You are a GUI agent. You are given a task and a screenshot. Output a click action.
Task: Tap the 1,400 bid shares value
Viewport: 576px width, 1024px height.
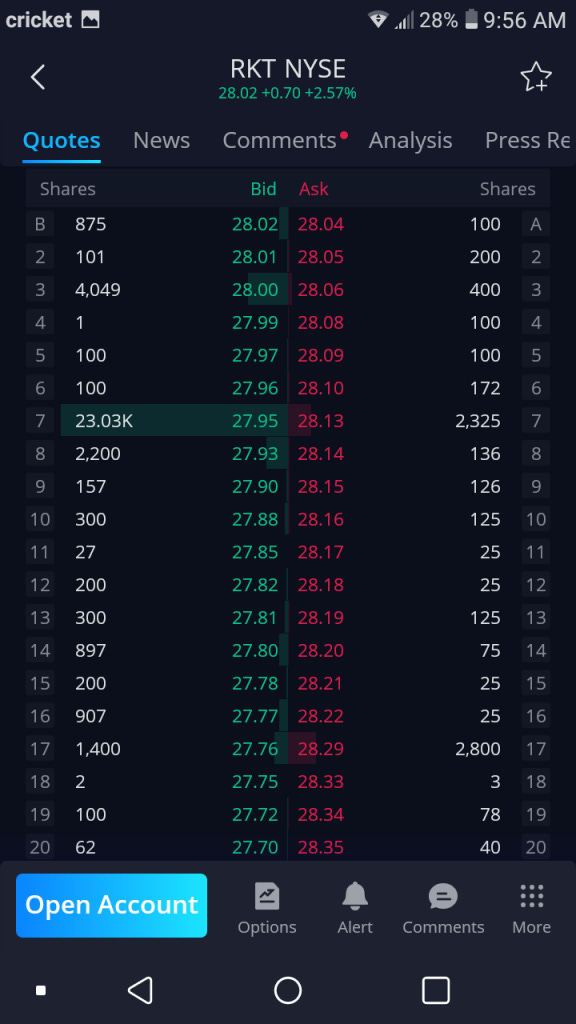click(x=98, y=749)
